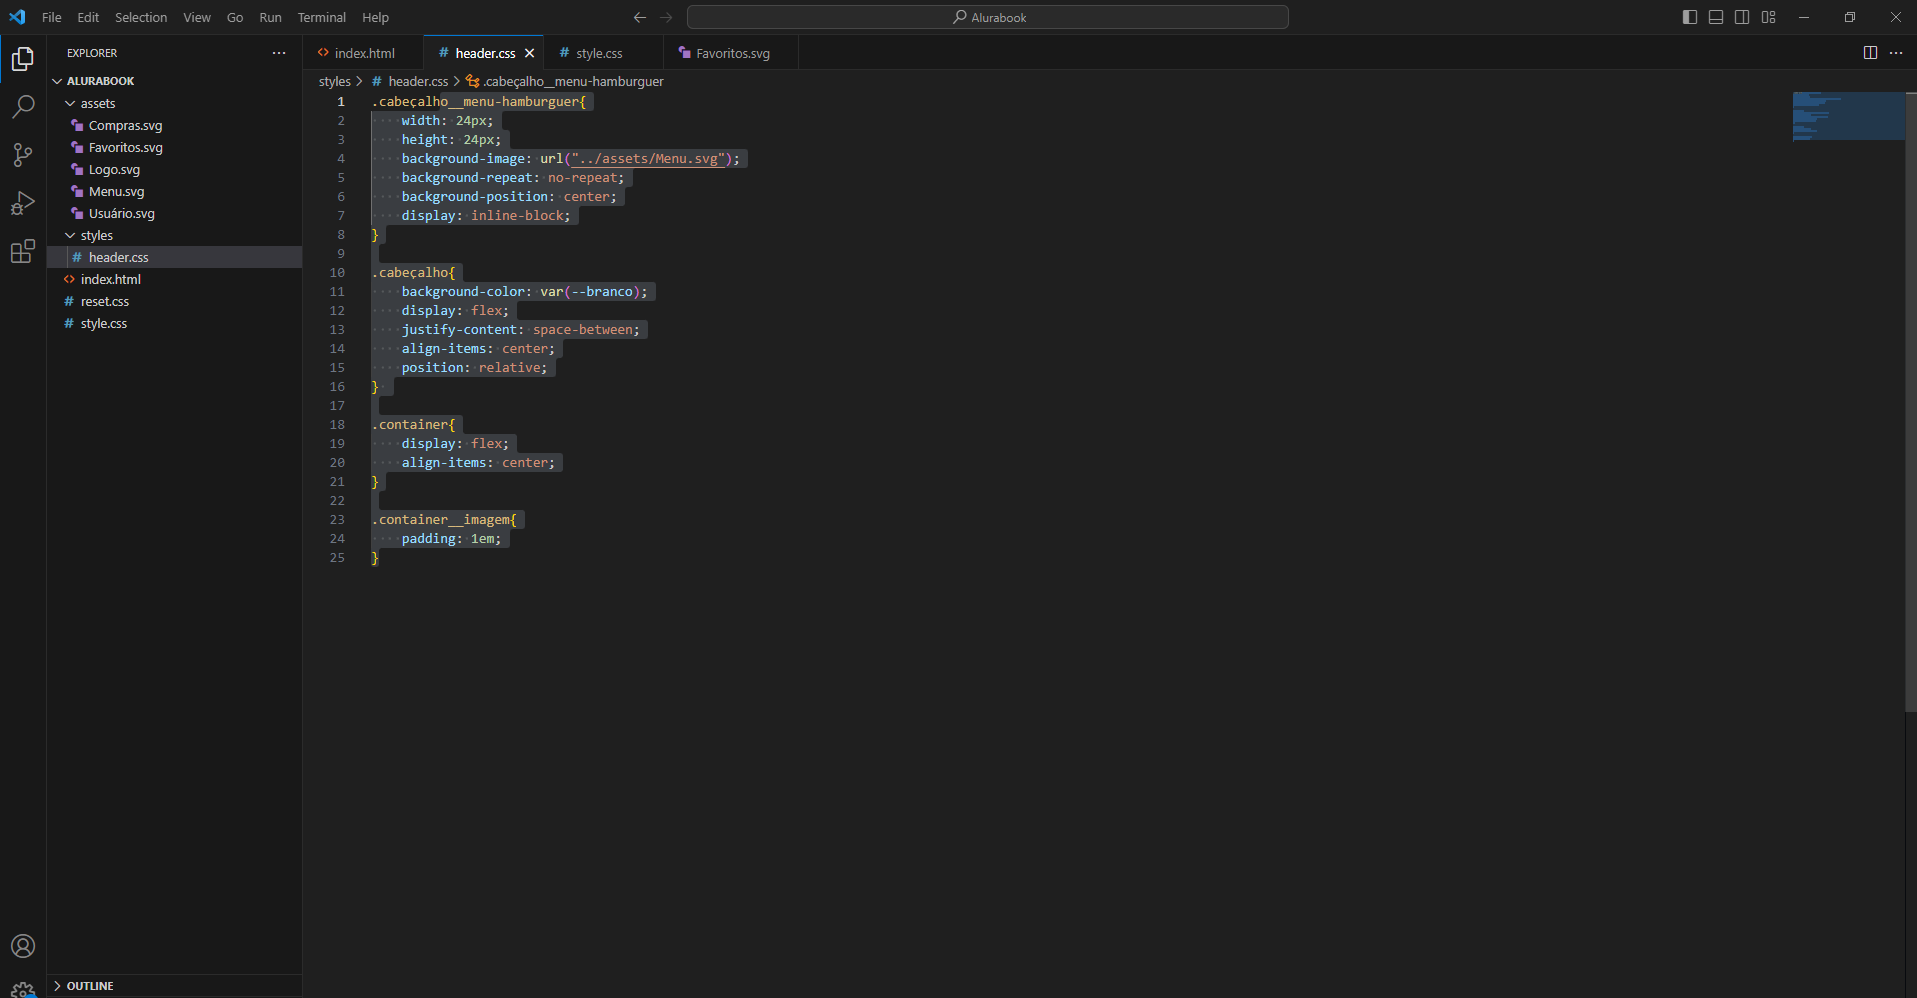Click the ../assets/Menu.svg url link
The width and height of the screenshot is (1917, 998).
coord(648,158)
